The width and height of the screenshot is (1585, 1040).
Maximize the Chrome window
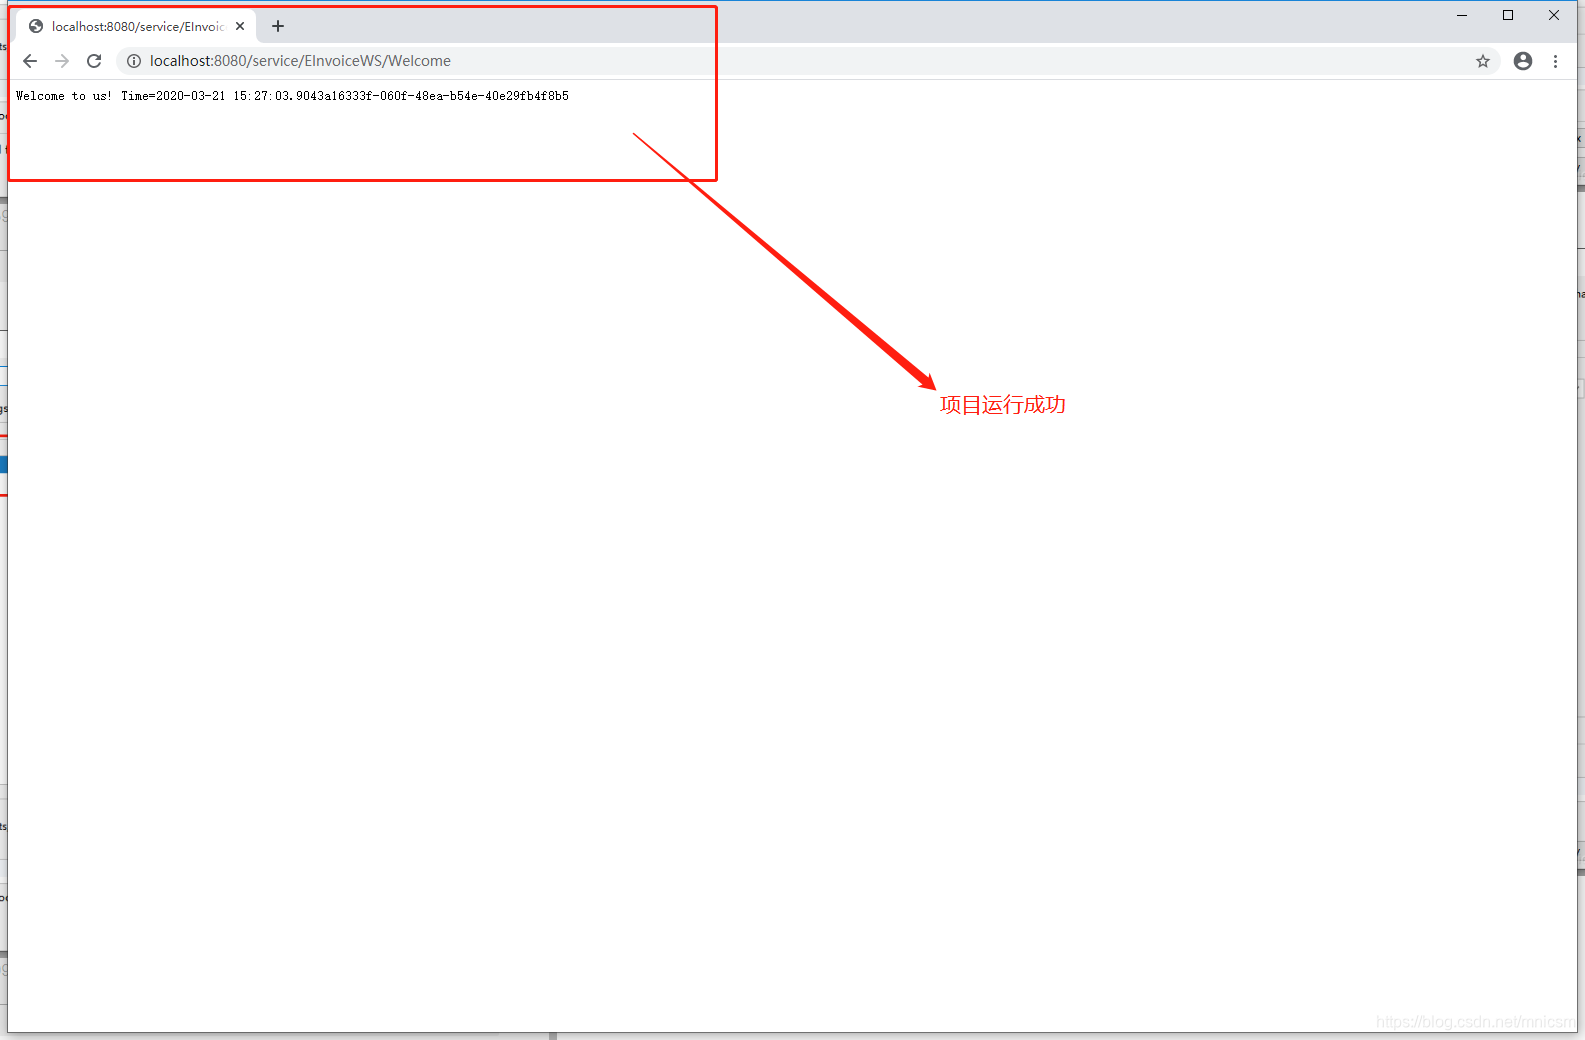click(x=1508, y=15)
